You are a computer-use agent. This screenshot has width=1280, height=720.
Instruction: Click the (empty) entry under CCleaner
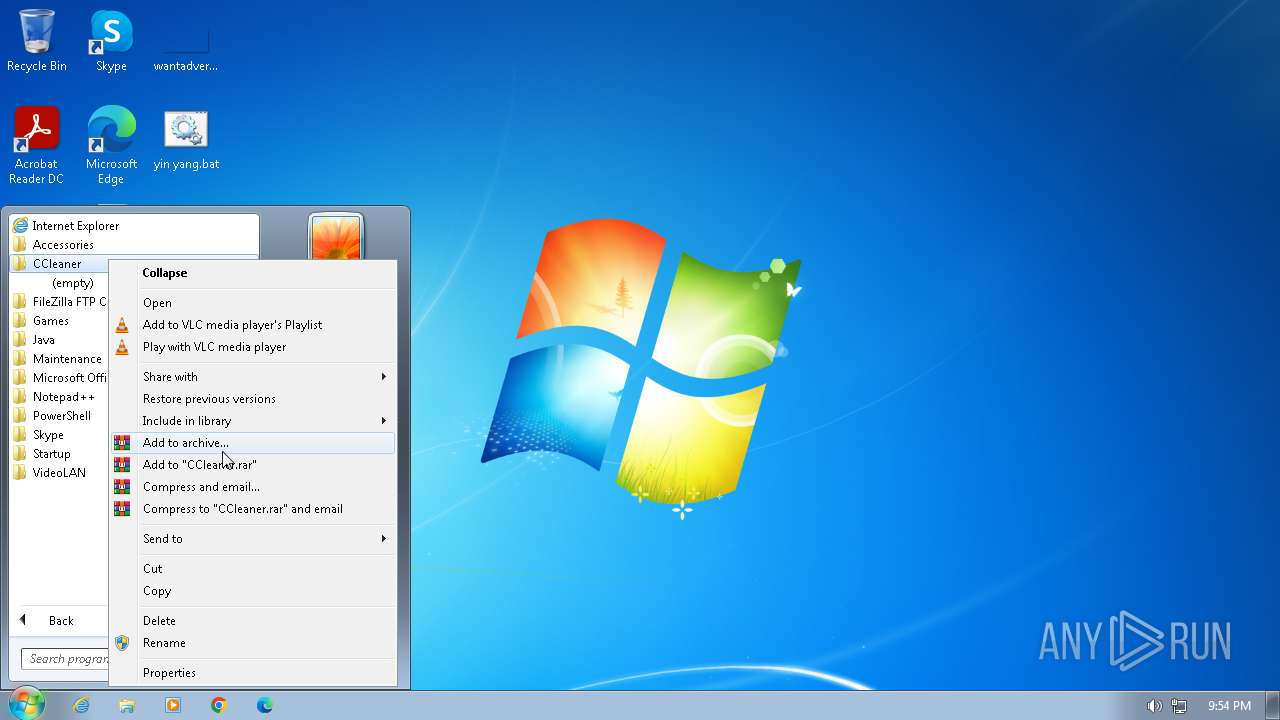tap(73, 283)
